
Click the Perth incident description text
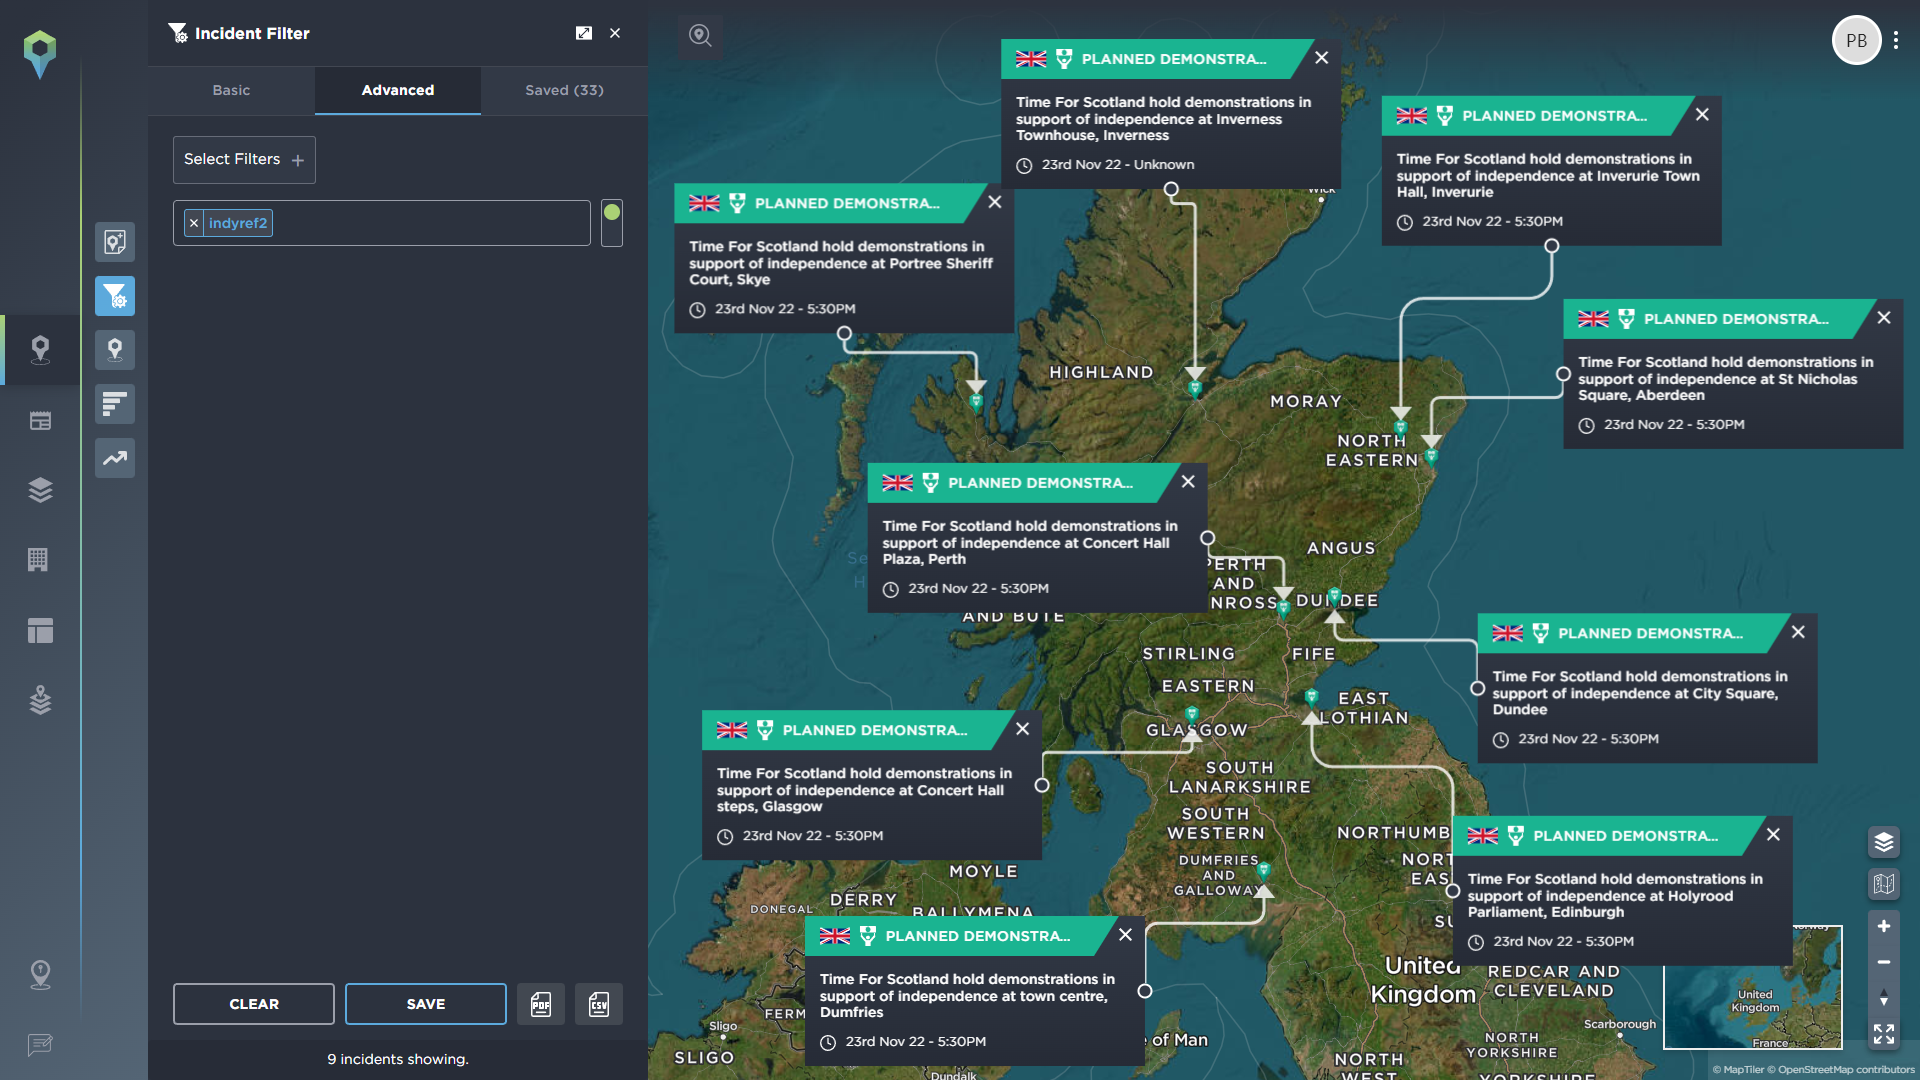click(1030, 543)
